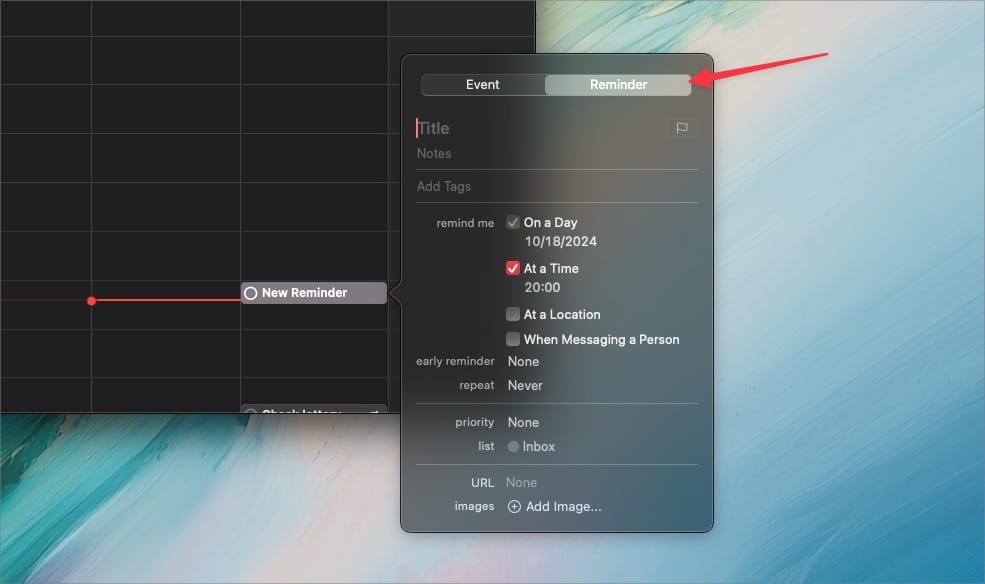
Task: Click the flag icon beside the Title field
Action: (x=681, y=127)
